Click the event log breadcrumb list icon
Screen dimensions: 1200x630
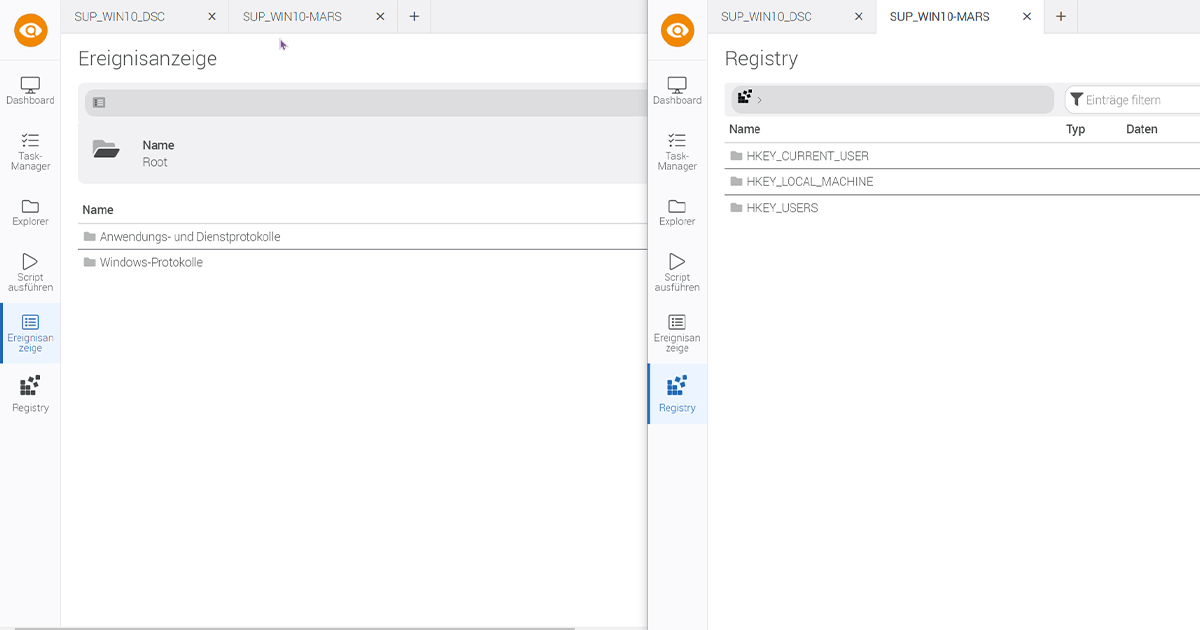coord(99,102)
